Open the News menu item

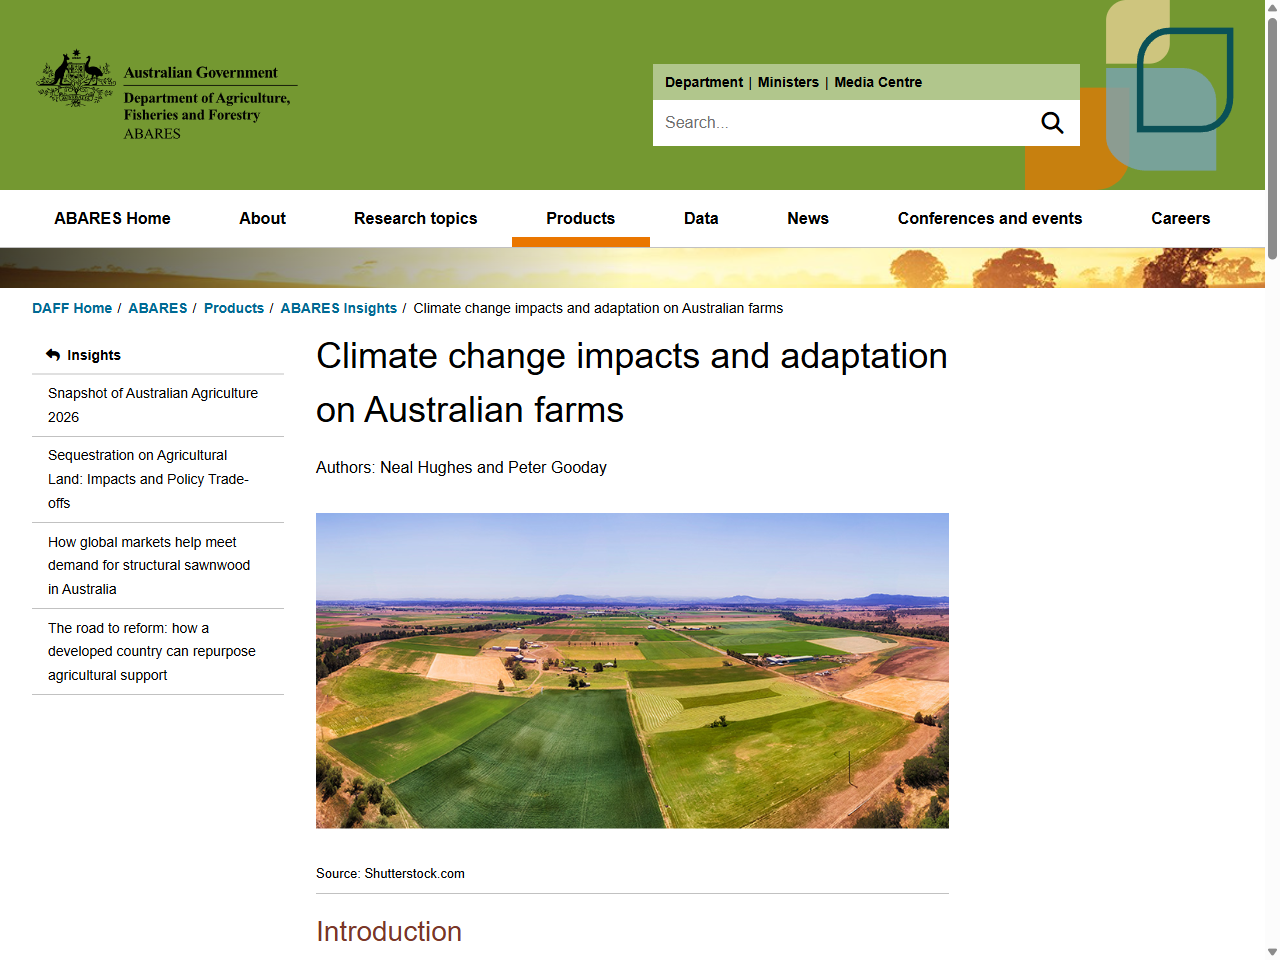808,218
